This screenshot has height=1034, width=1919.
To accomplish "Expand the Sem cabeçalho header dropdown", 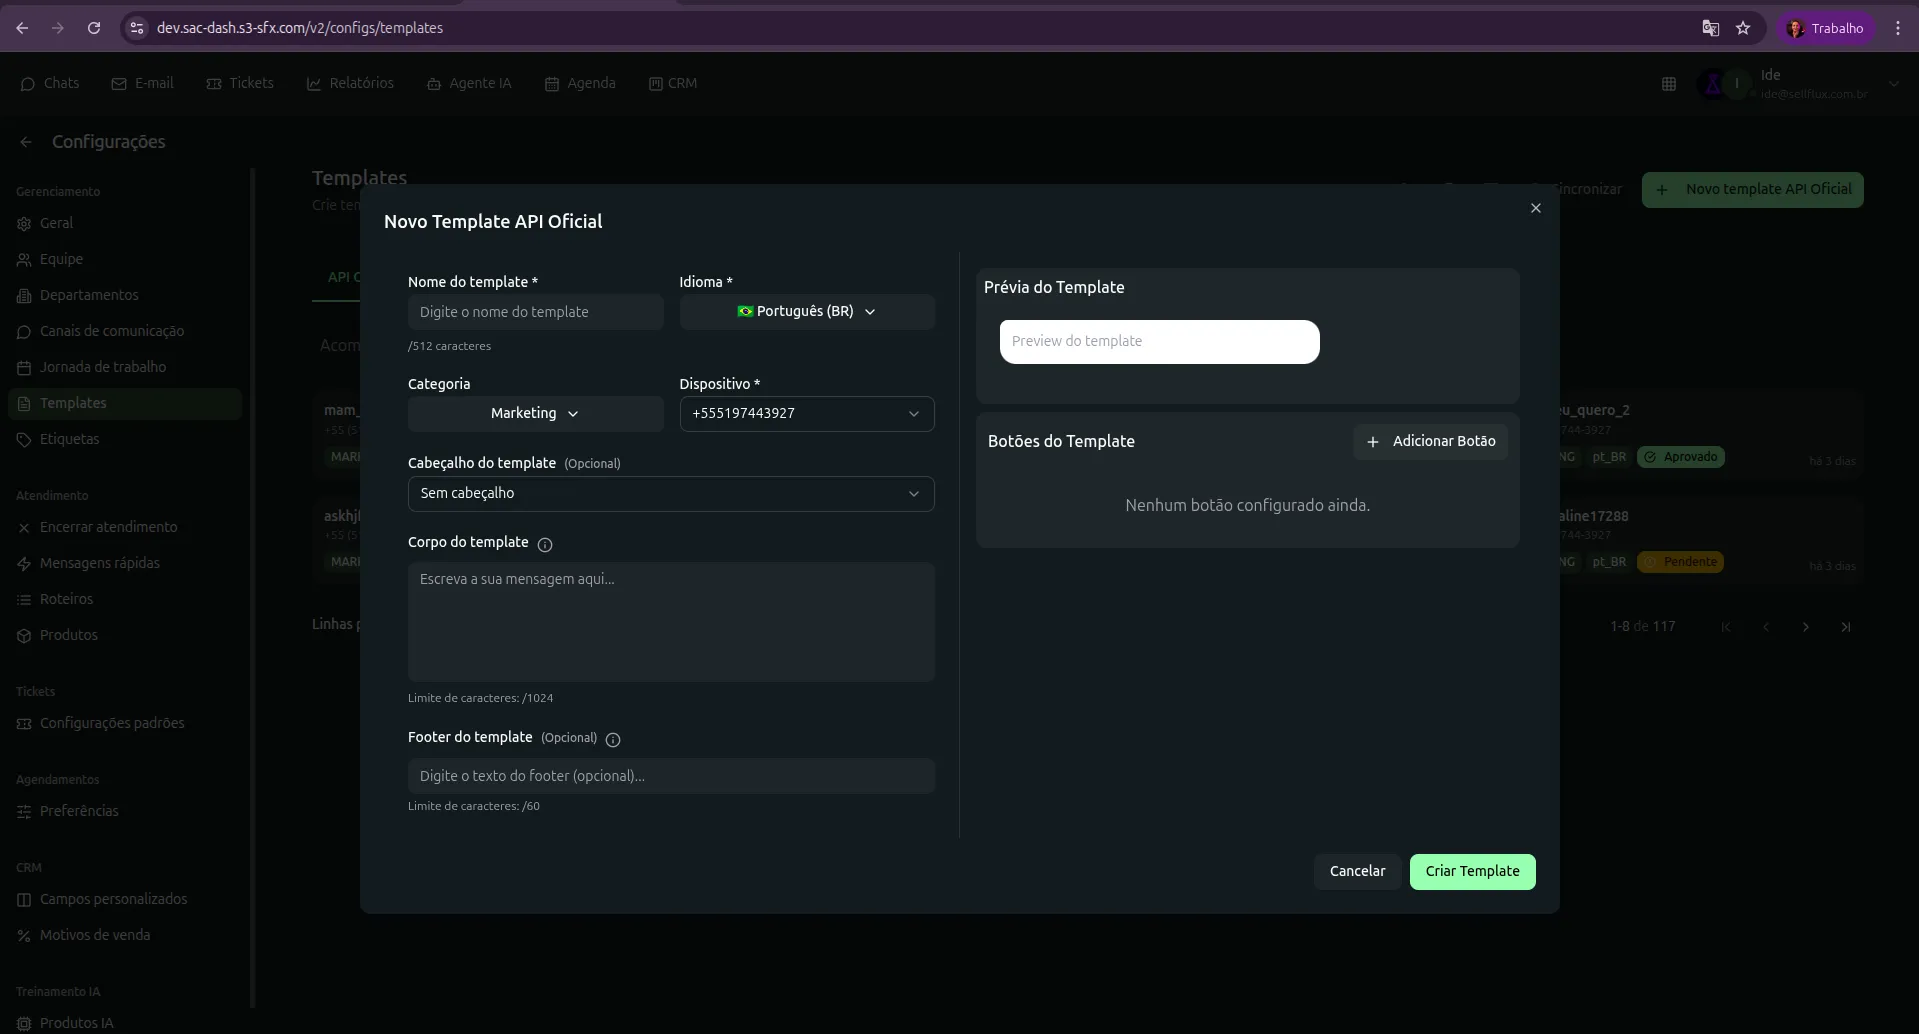I will click(670, 494).
